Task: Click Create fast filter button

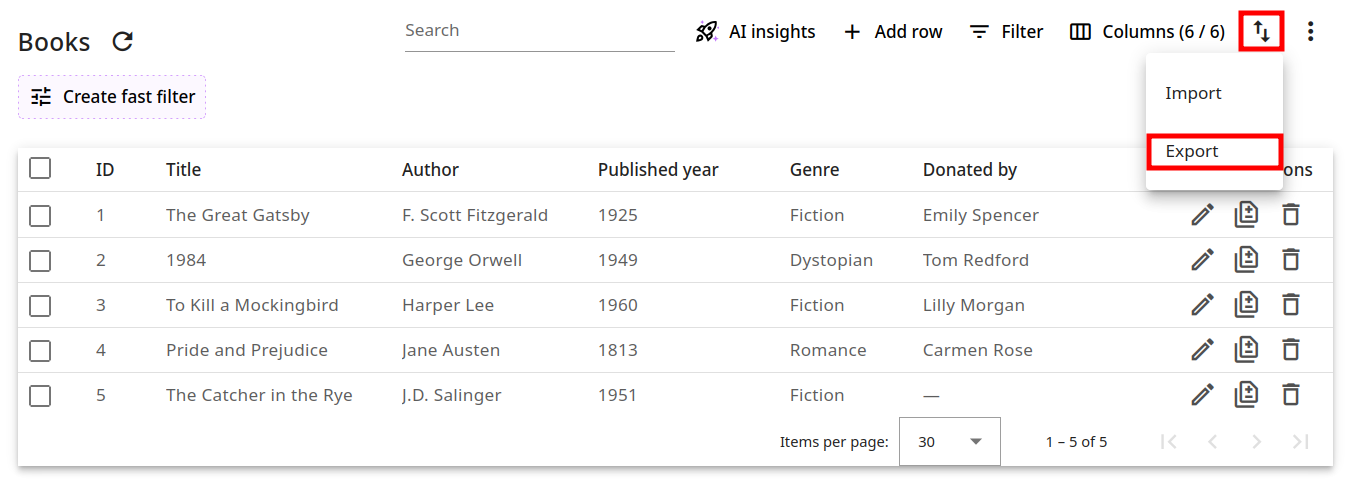Action: click(112, 97)
